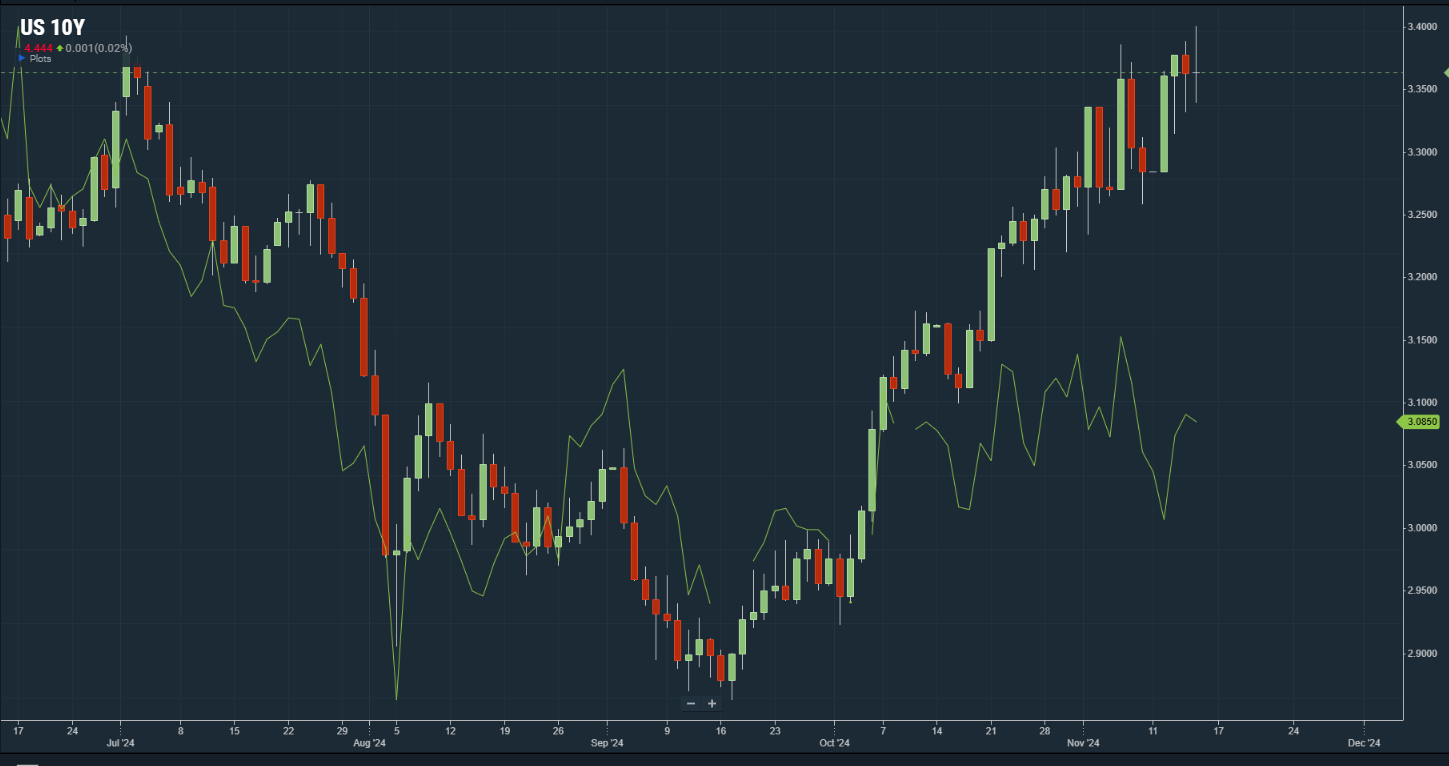The height and width of the screenshot is (766, 1449).
Task: Click the 3.0500 price axis label
Action: coord(1422,465)
